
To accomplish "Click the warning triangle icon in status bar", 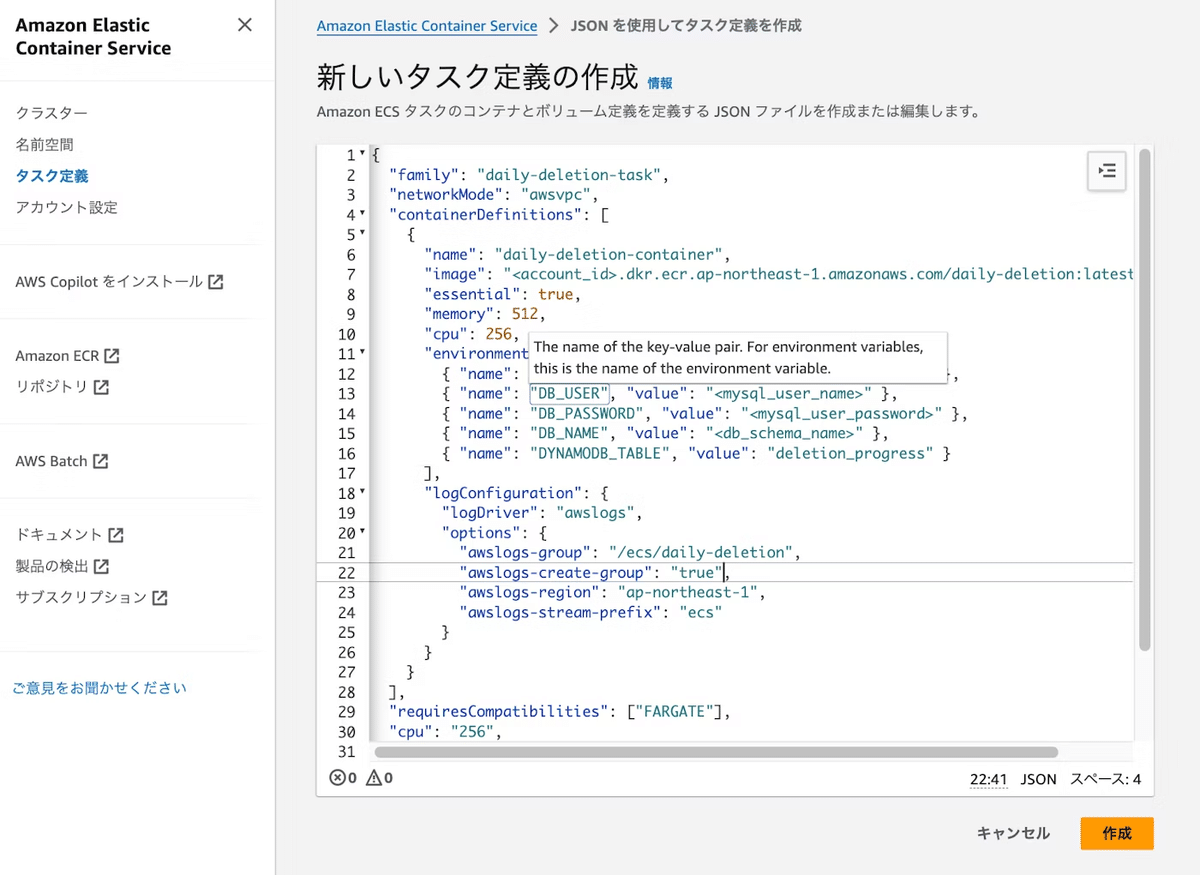I will tap(374, 778).
